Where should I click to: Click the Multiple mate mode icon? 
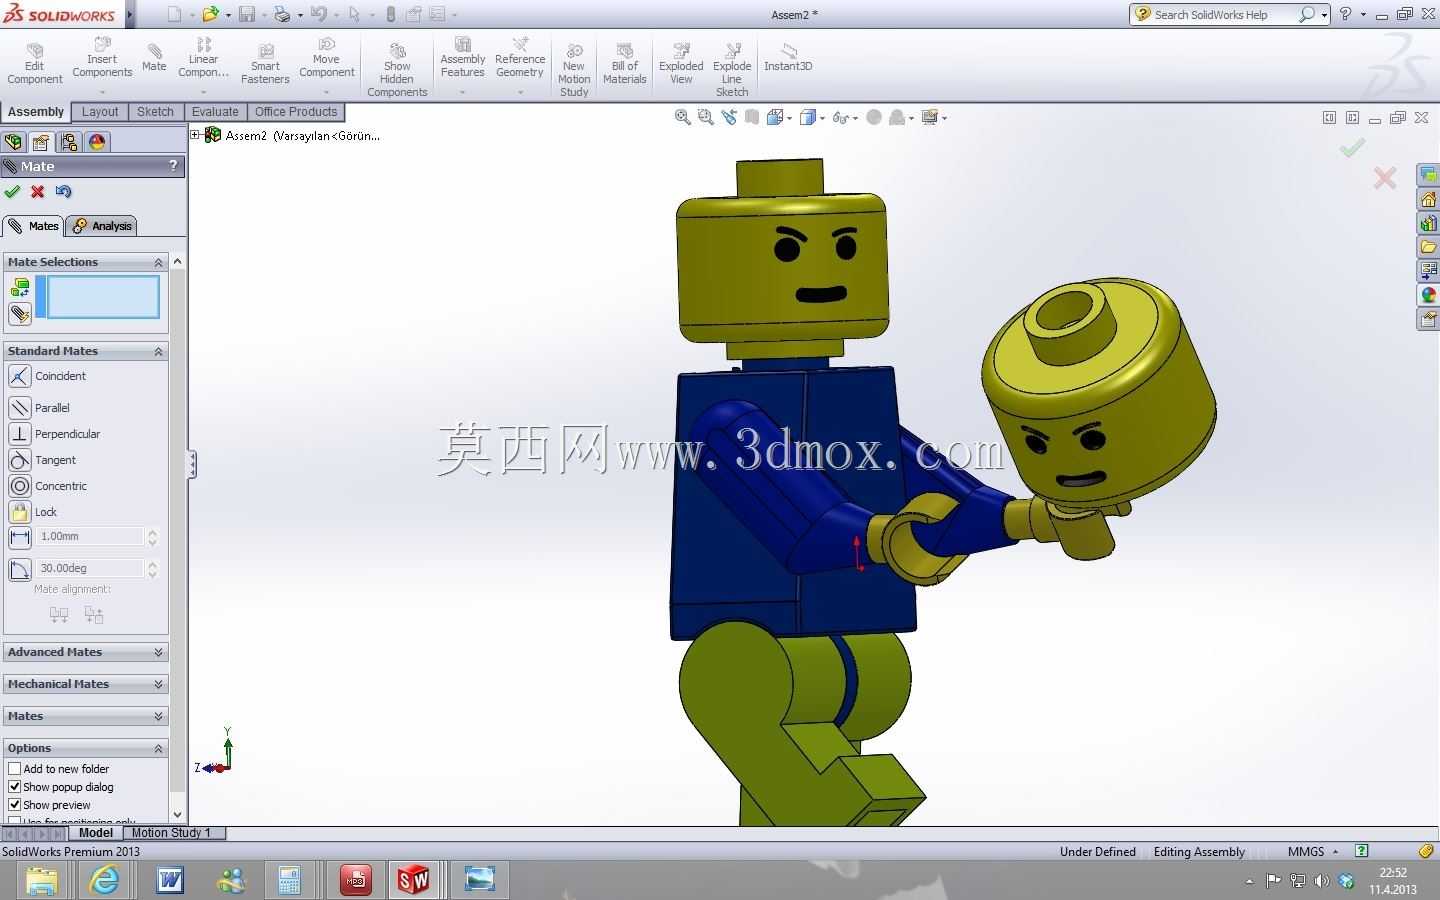(19, 313)
